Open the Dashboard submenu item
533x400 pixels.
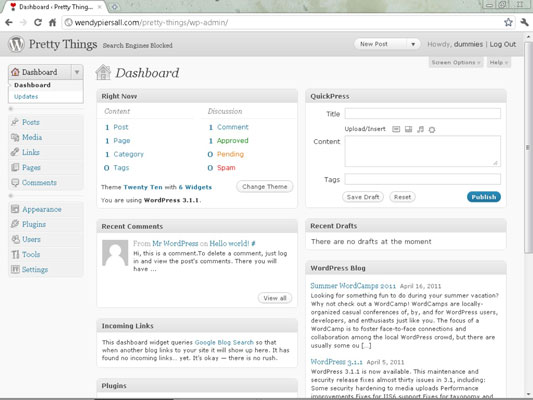pos(32,85)
